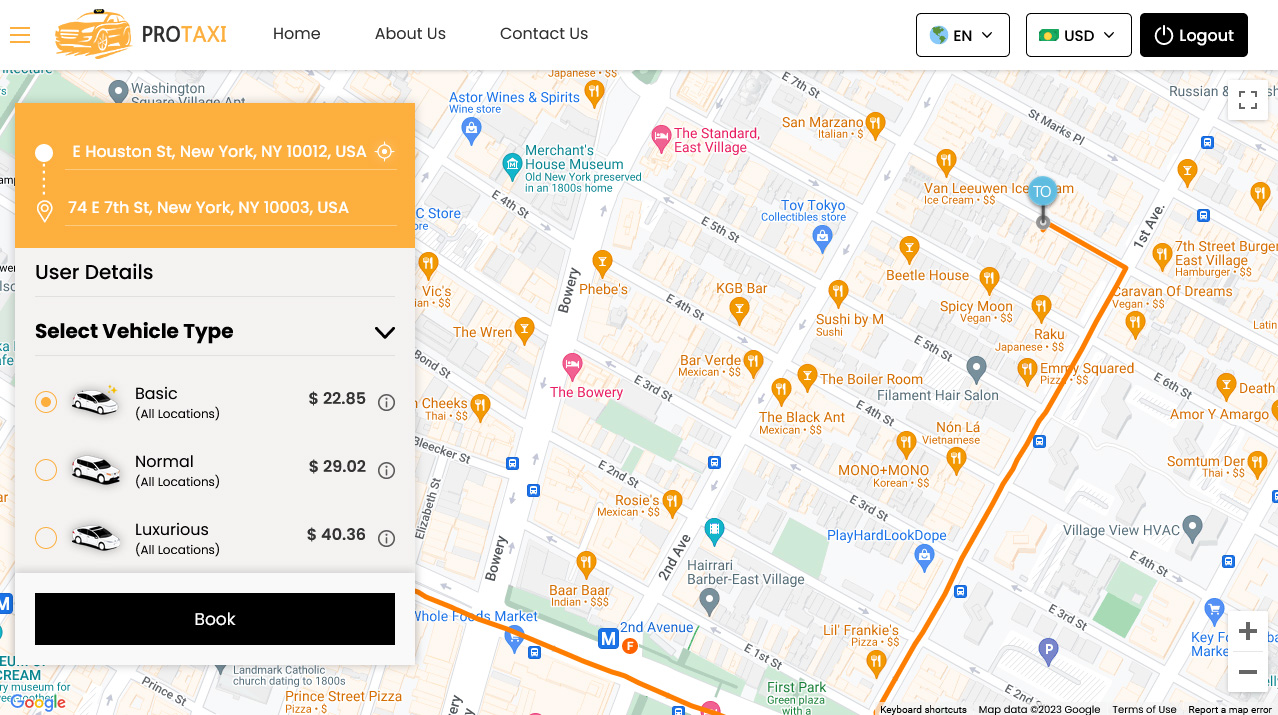Open the USD currency dropdown
The height and width of the screenshot is (715, 1278).
[1079, 35]
